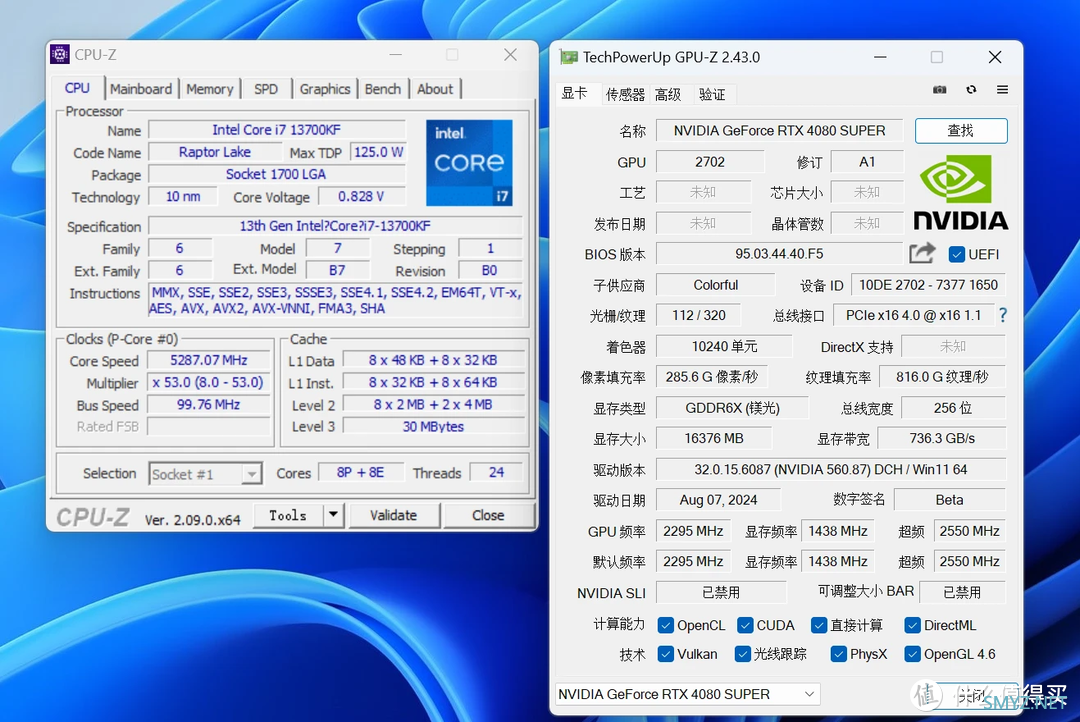This screenshot has width=1080, height=722.
Task: Toggle the DirectML checkbox
Action: click(x=912, y=625)
